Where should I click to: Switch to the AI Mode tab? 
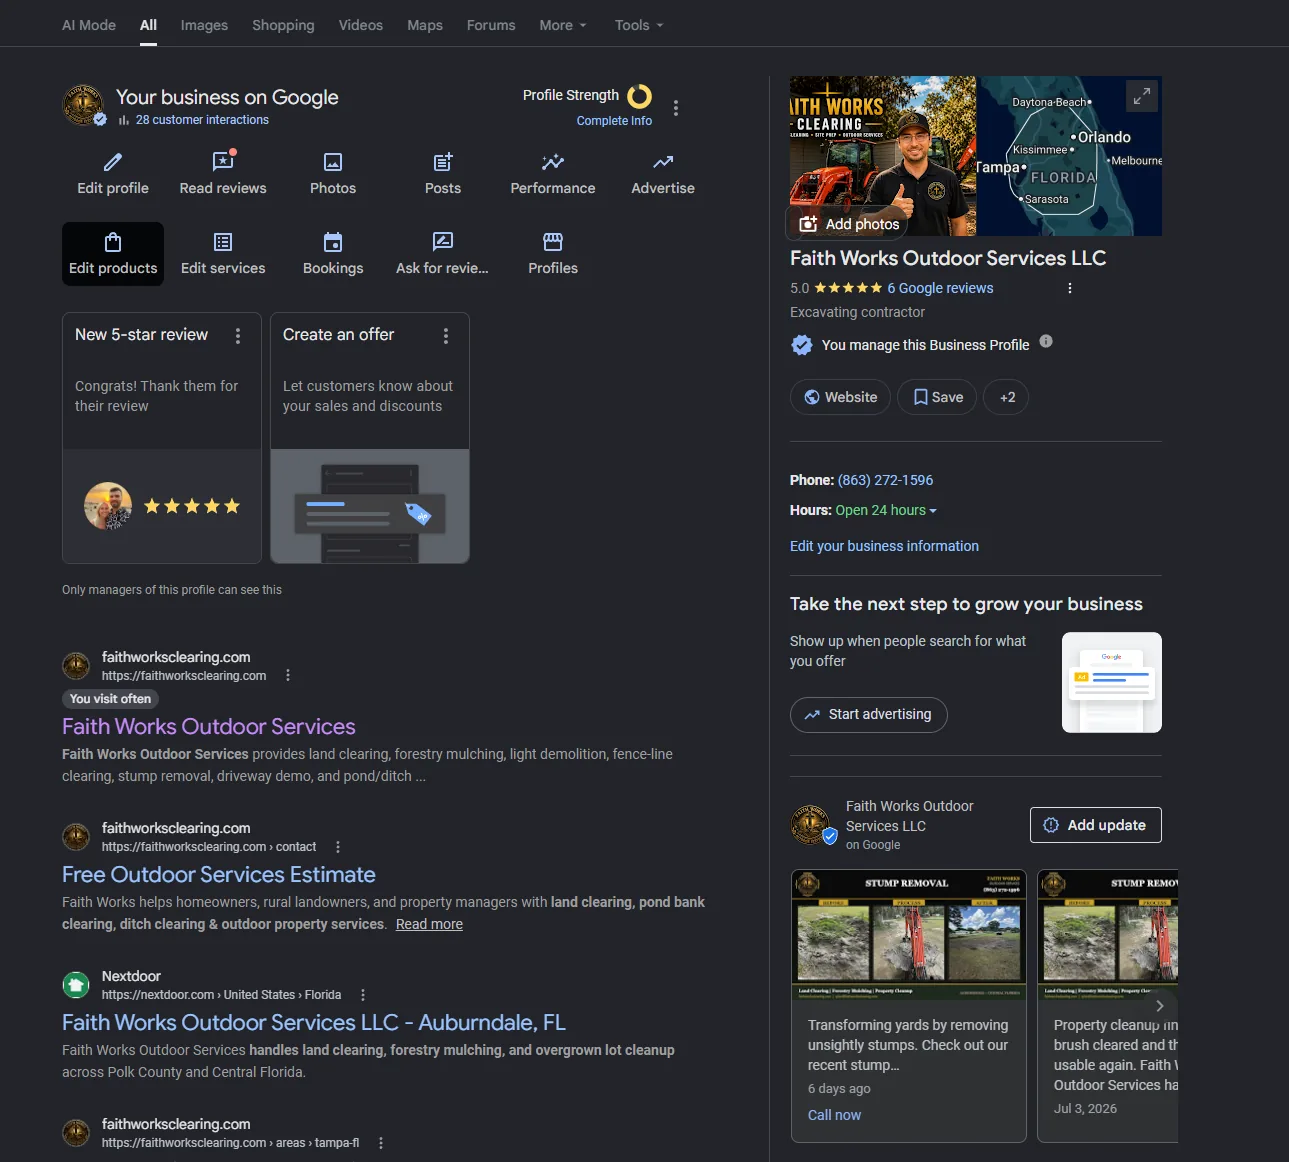pos(89,25)
